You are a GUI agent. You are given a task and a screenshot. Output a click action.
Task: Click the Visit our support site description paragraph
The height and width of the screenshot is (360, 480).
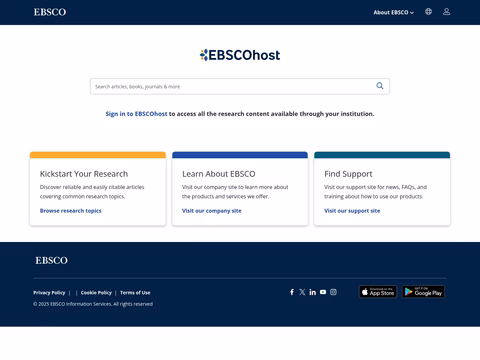click(x=375, y=192)
